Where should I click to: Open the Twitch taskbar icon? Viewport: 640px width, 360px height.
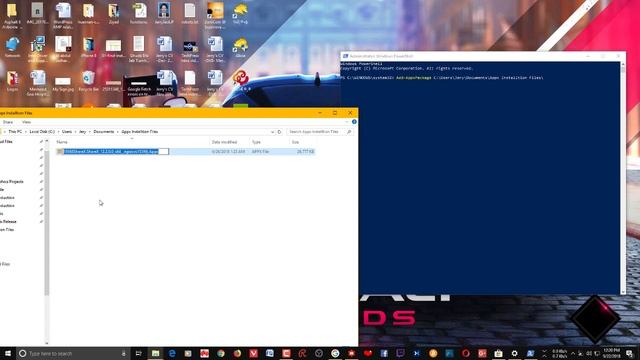(400, 353)
